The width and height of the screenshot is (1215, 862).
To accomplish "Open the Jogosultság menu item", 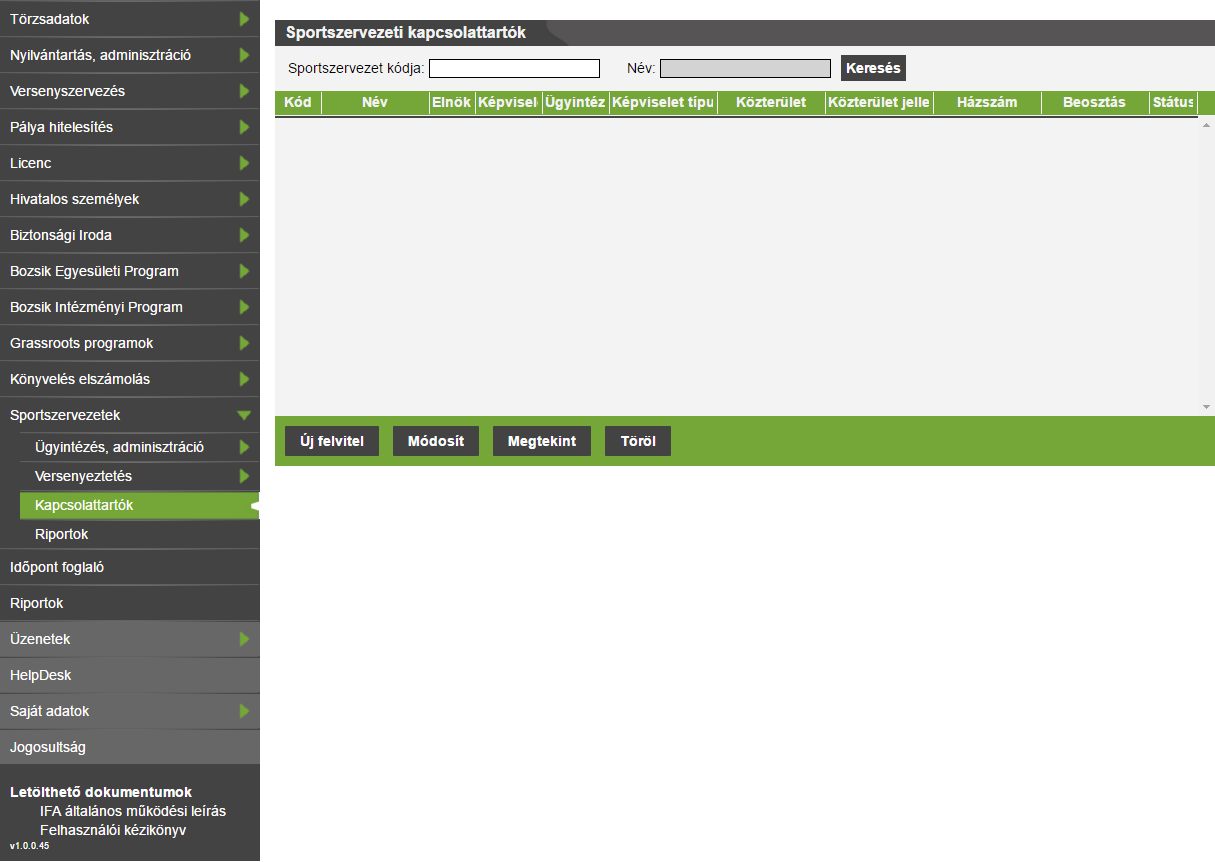I will click(130, 747).
